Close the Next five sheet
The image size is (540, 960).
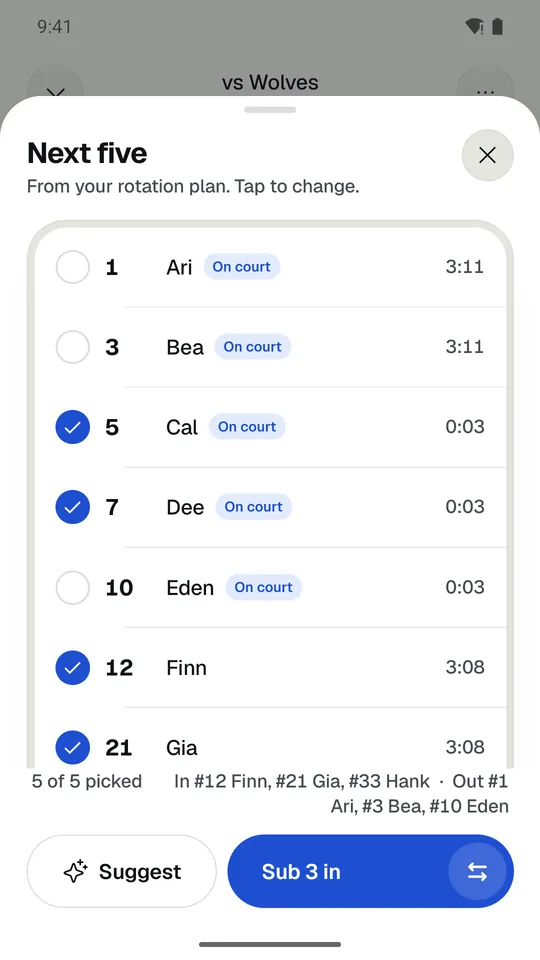(x=487, y=156)
